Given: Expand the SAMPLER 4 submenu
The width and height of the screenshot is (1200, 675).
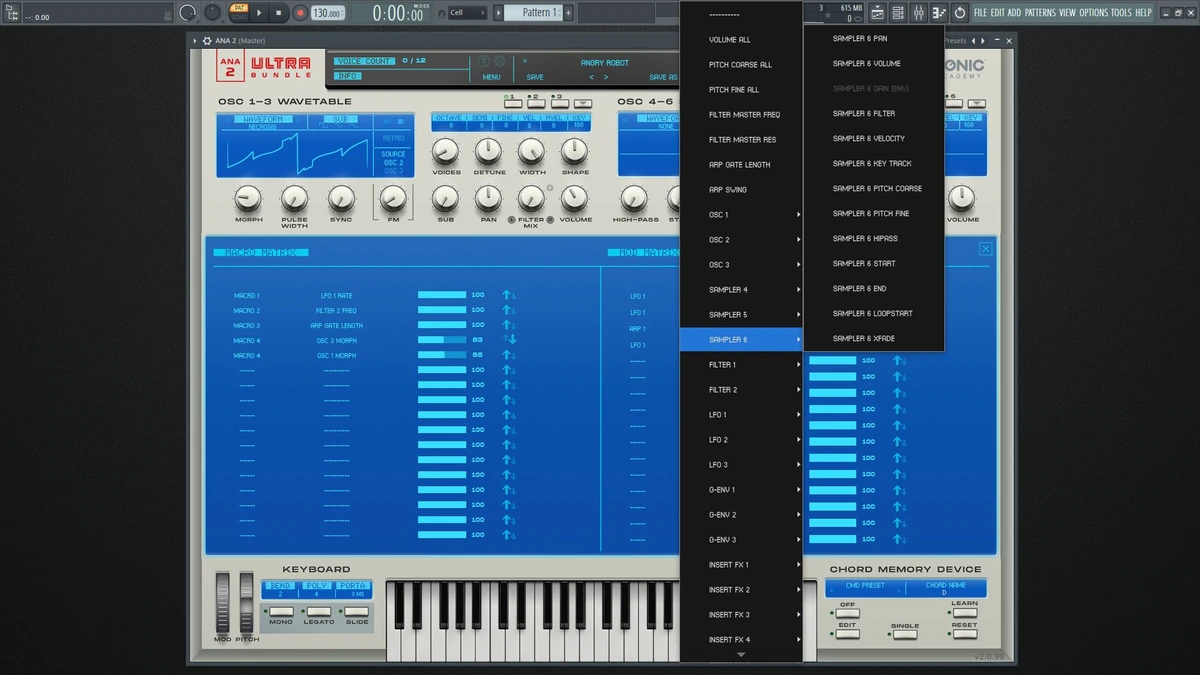Looking at the screenshot, I should pyautogui.click(x=741, y=290).
